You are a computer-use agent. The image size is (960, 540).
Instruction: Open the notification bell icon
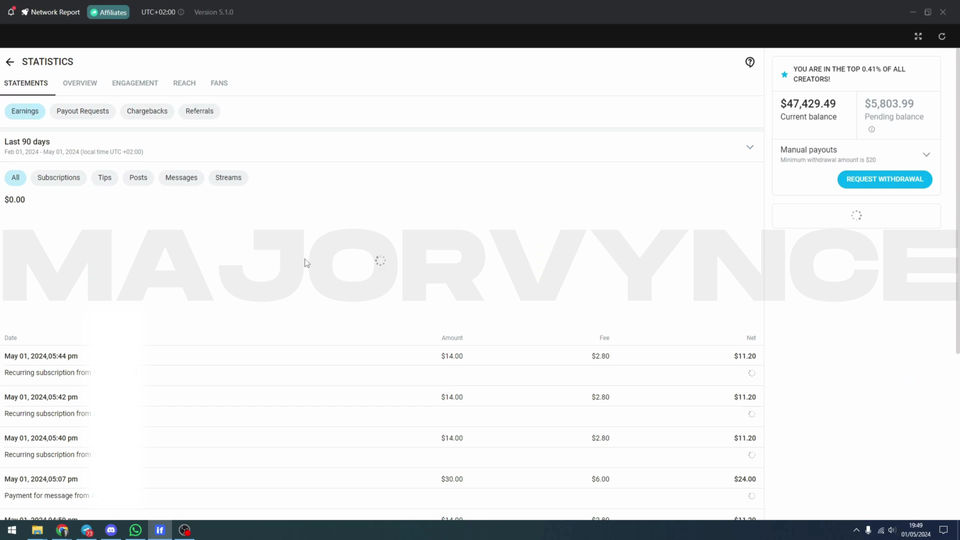coord(11,12)
